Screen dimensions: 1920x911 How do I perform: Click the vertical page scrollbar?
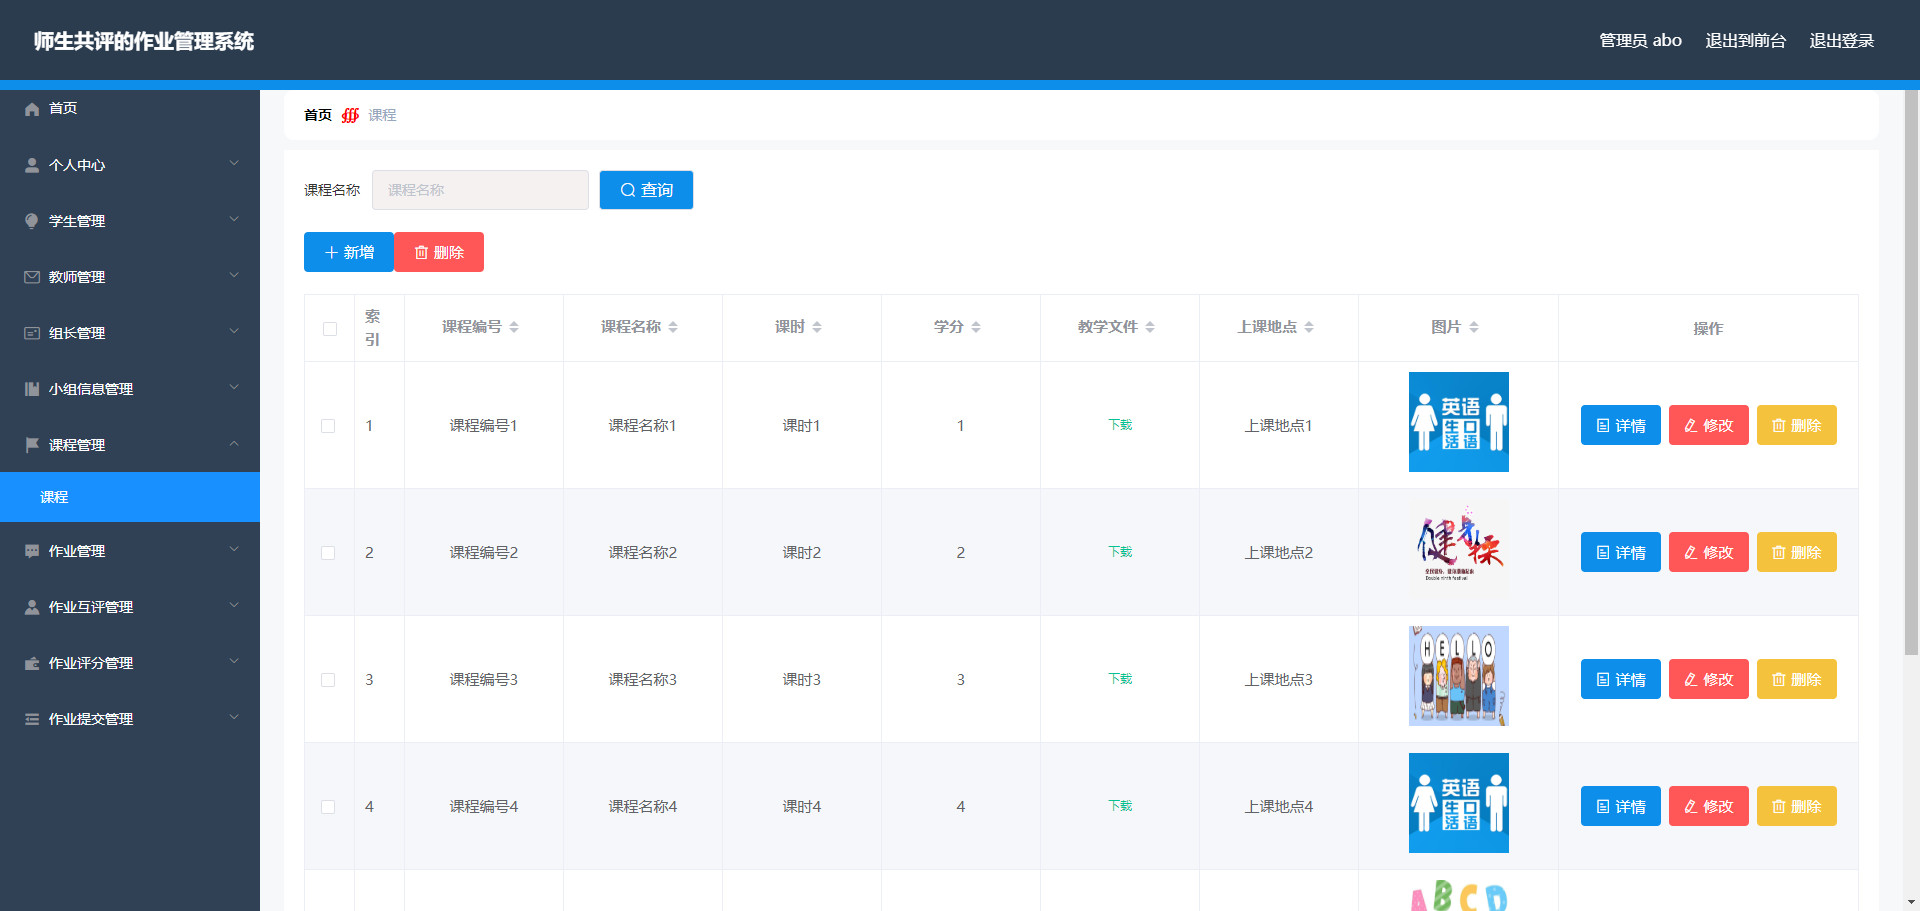click(1911, 372)
